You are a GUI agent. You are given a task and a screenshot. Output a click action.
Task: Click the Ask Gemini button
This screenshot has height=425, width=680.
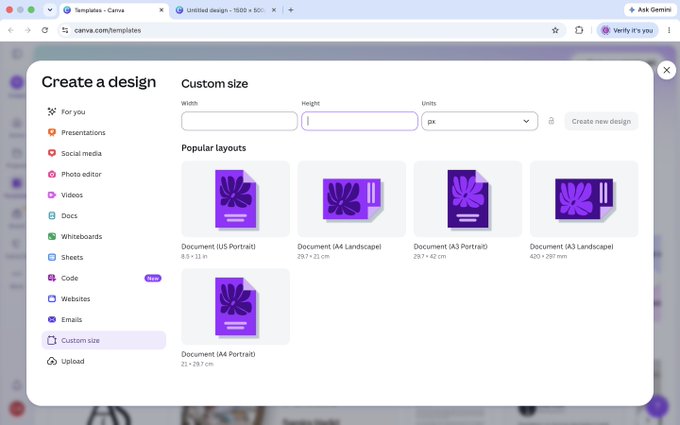tap(650, 10)
